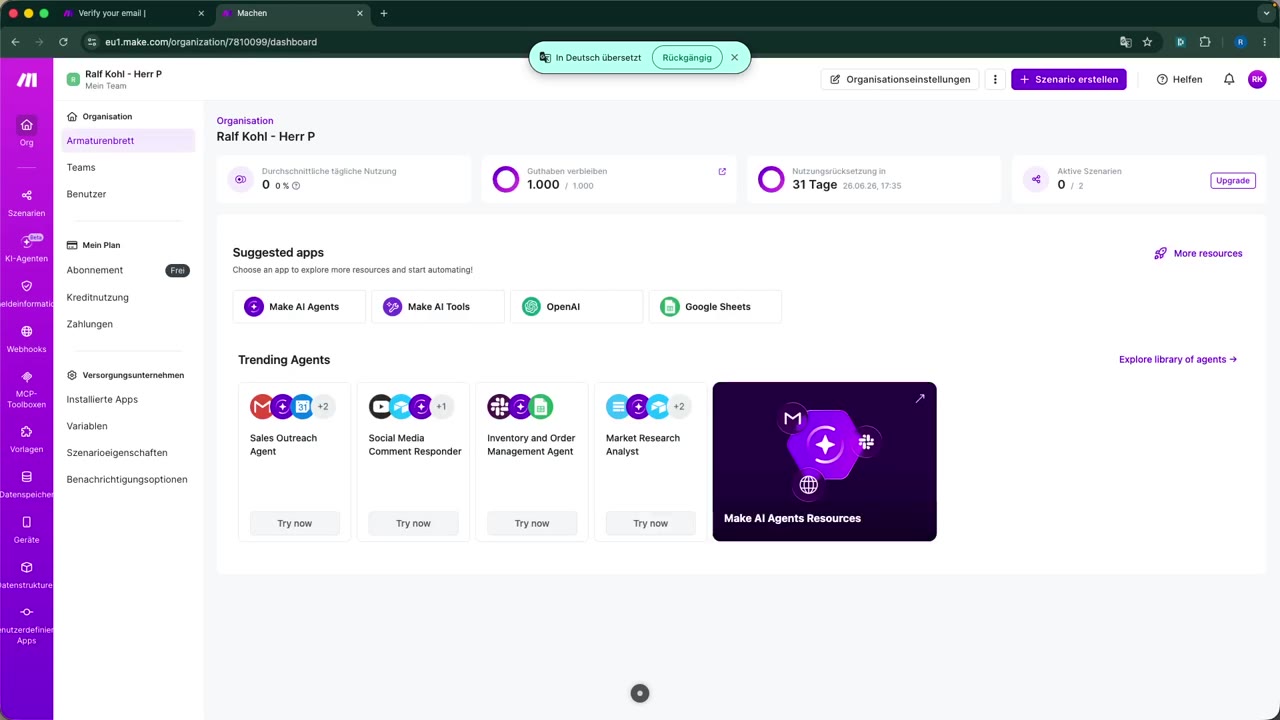Choose the OpenAI suggested app
Screen dimensions: 1280x720
click(577, 307)
